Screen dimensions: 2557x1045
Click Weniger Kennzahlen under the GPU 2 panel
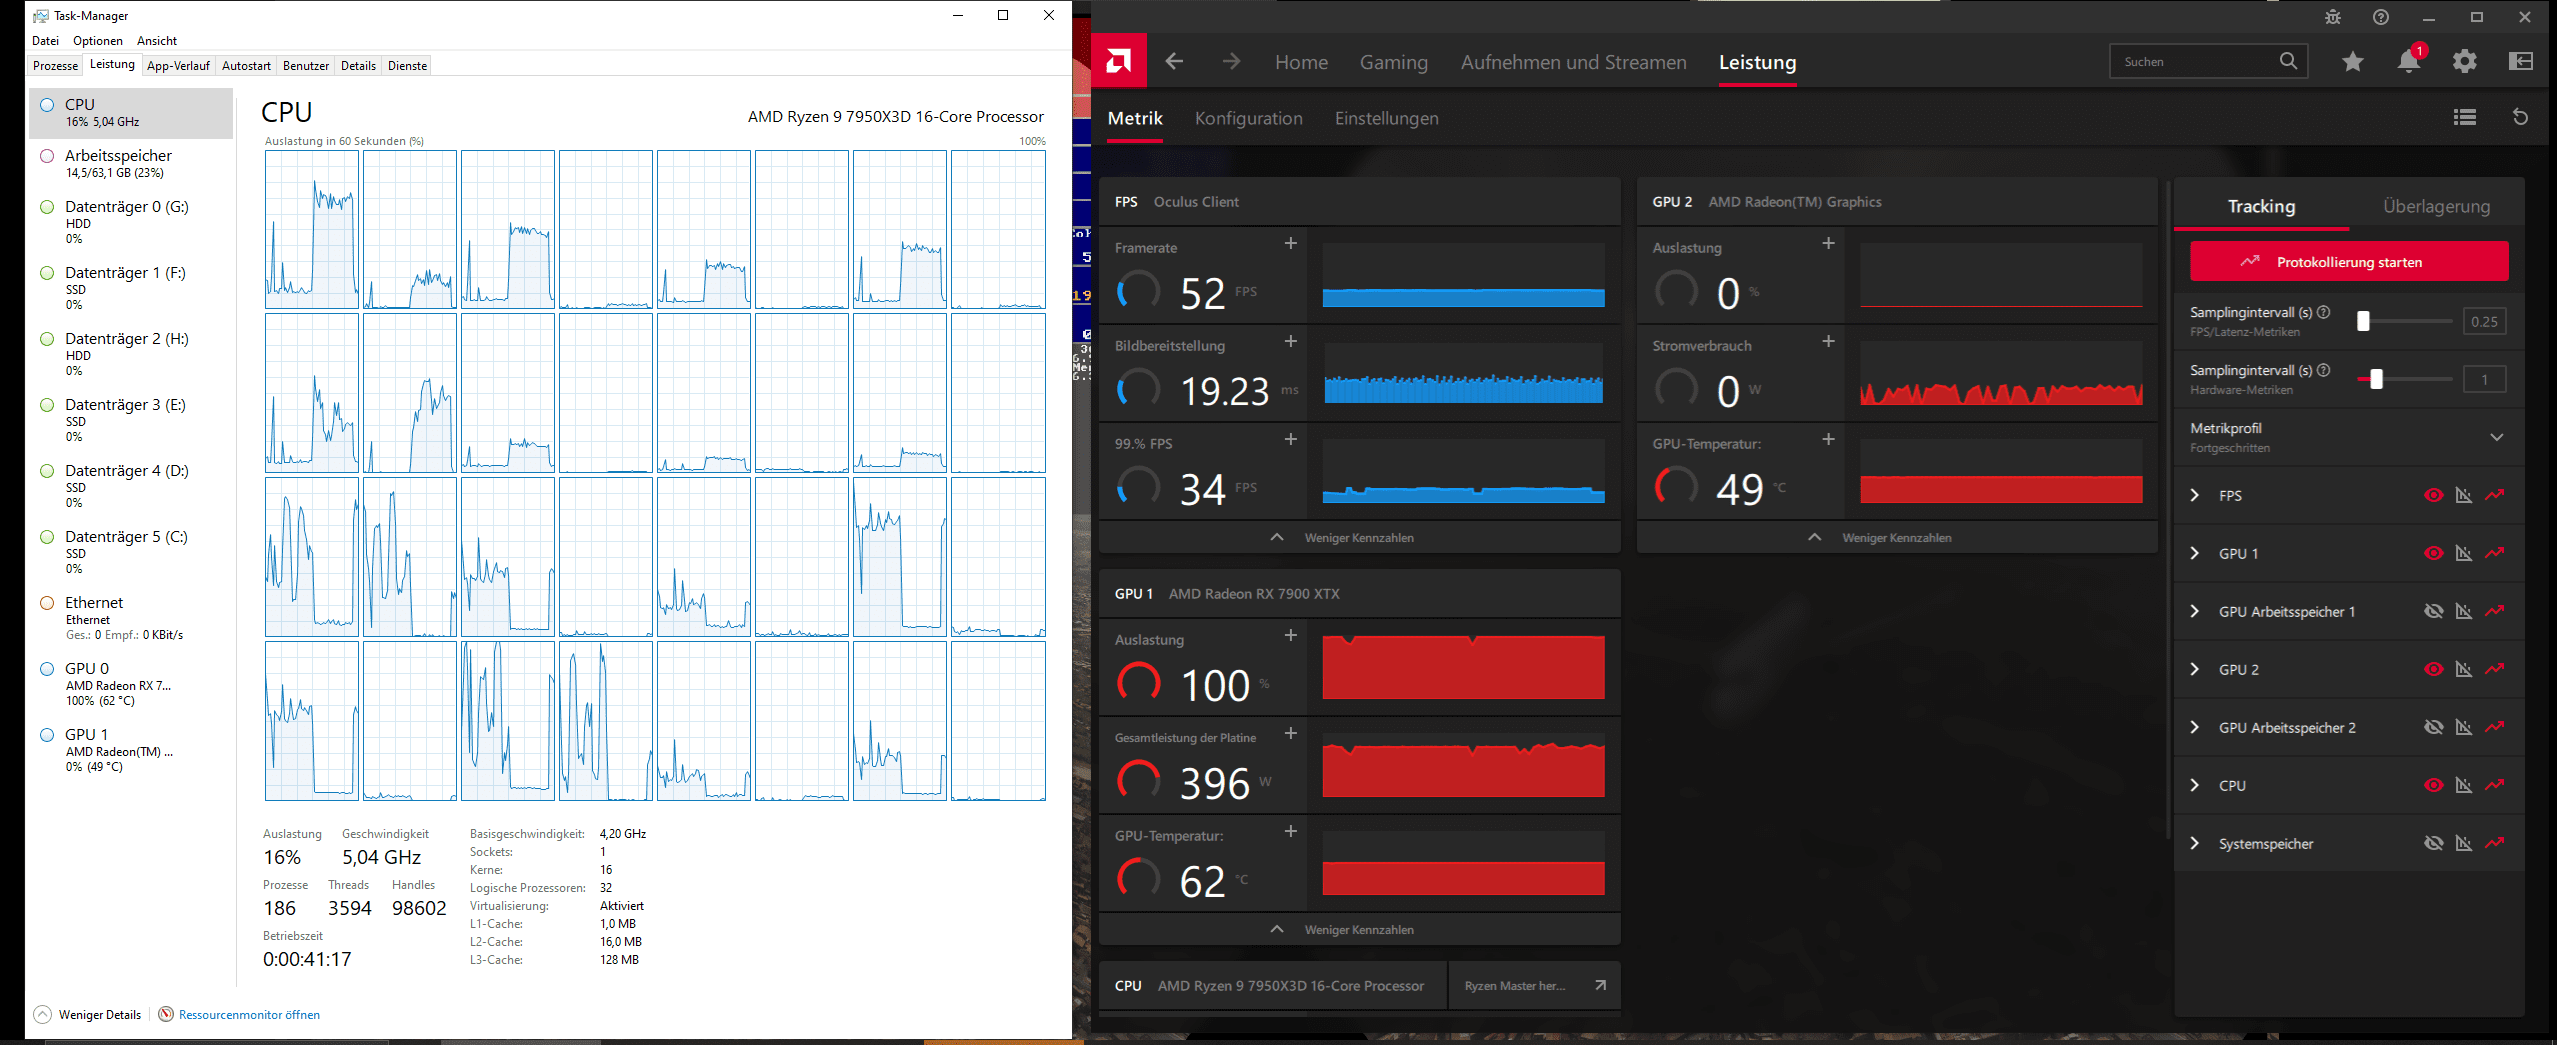coord(1897,538)
